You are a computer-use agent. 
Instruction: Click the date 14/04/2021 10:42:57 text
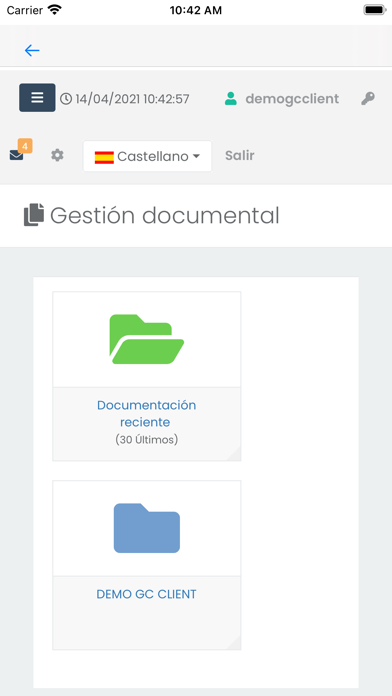[x=132, y=99]
